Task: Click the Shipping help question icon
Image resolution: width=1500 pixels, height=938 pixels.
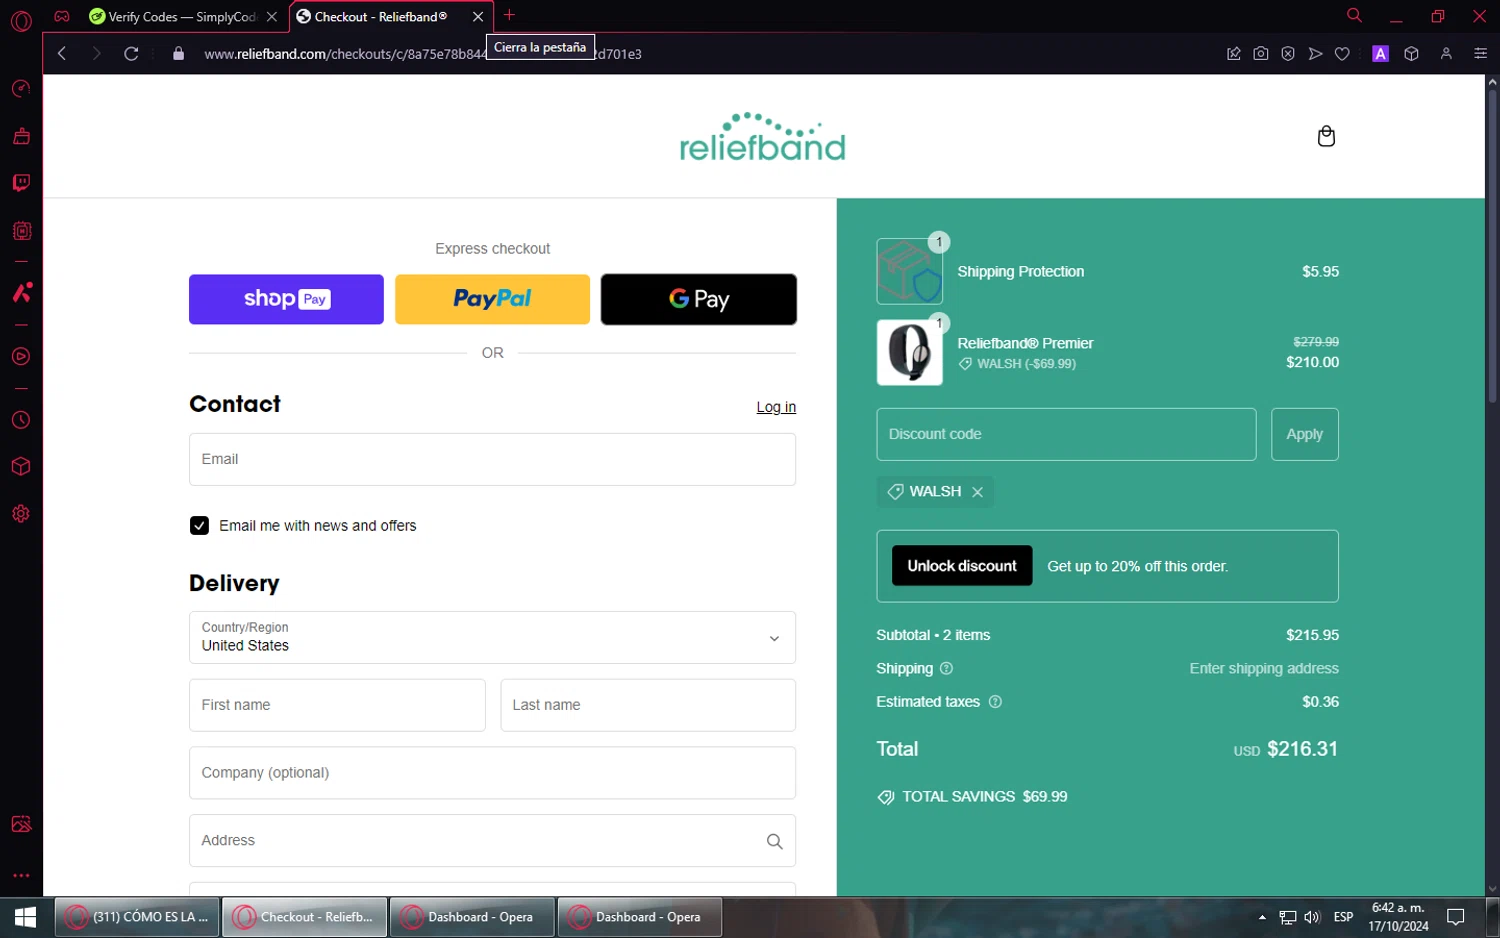Action: (x=946, y=668)
